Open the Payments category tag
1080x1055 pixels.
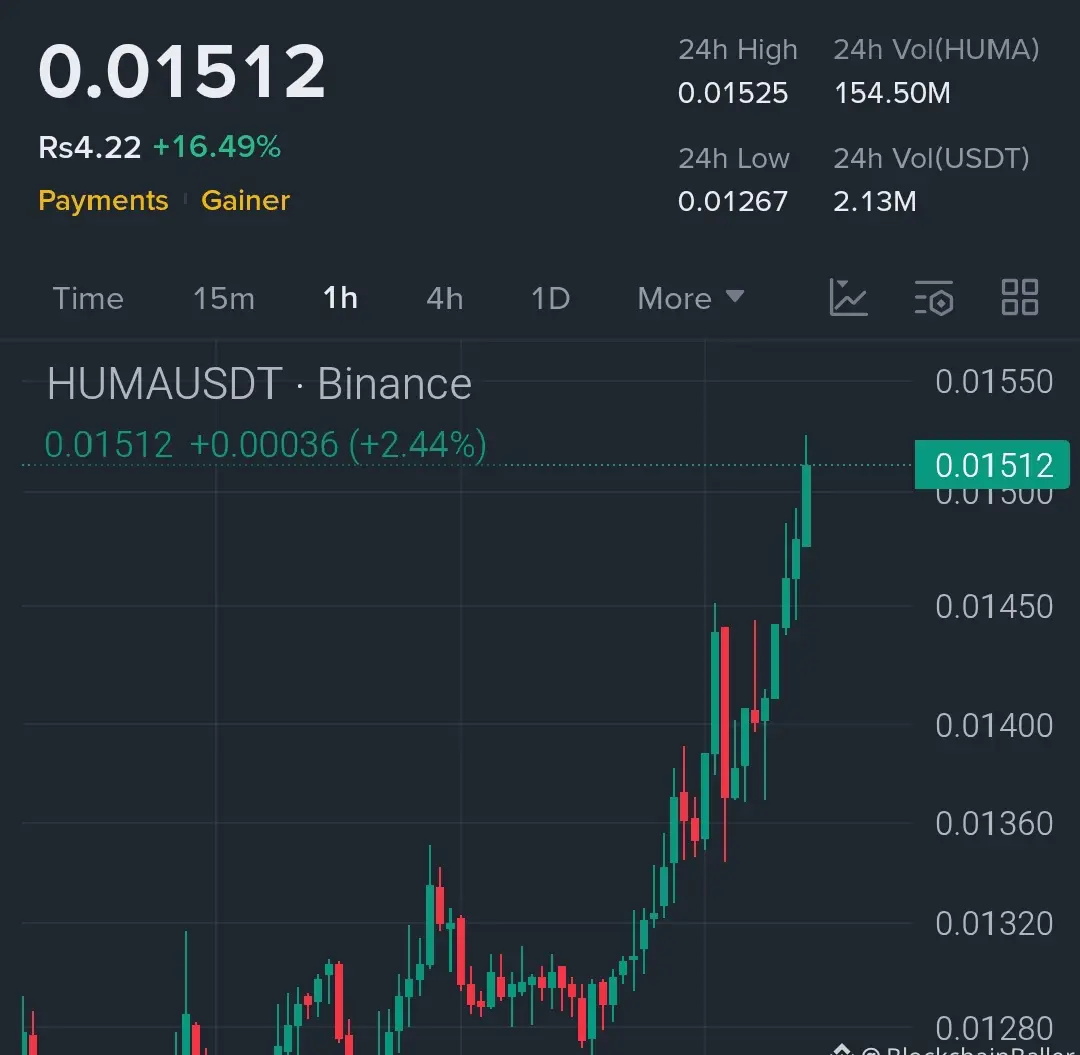click(x=103, y=200)
